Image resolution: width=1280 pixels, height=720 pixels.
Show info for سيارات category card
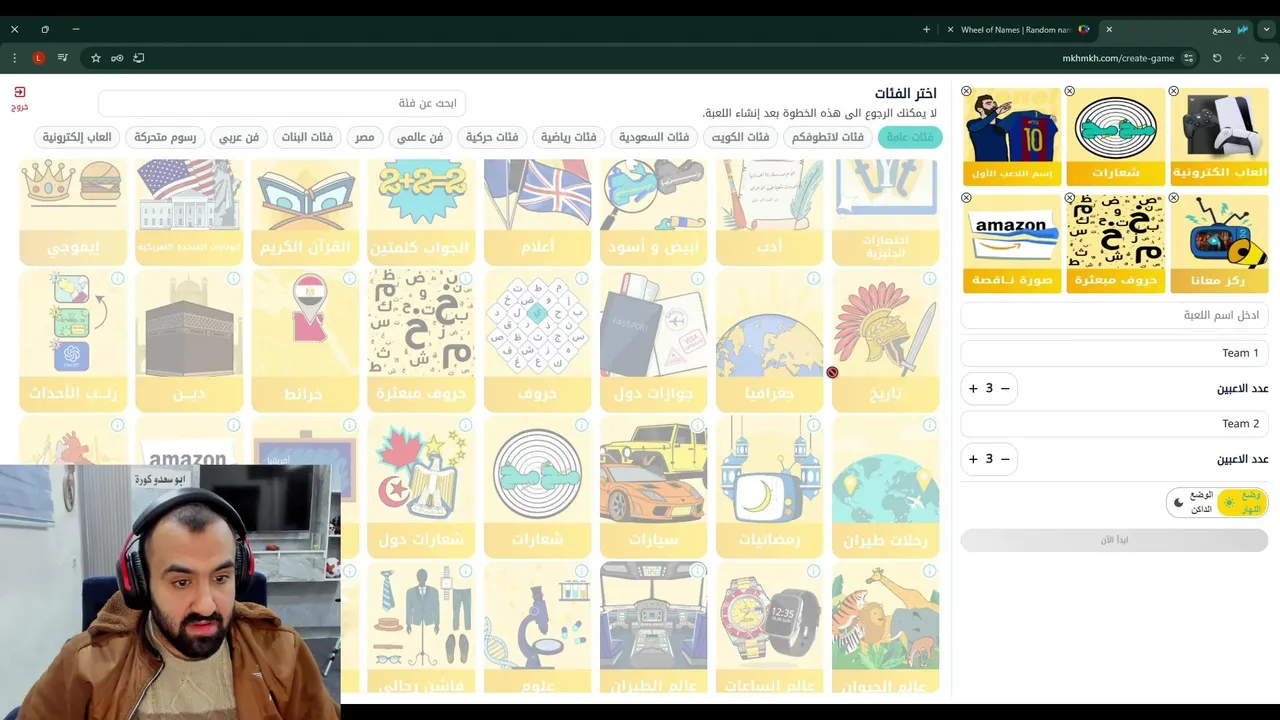coord(698,425)
